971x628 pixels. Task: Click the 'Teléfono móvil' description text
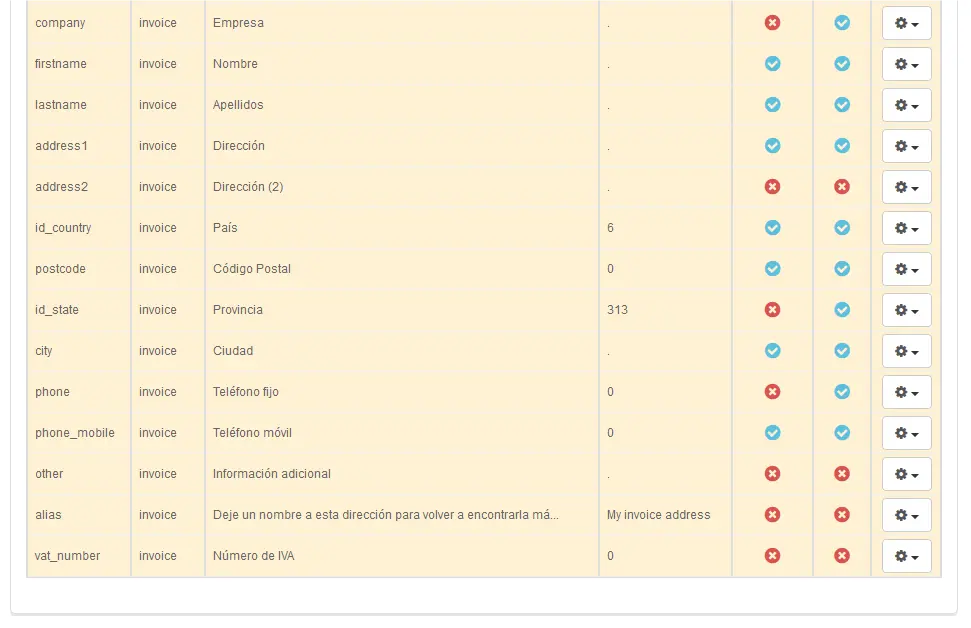252,433
